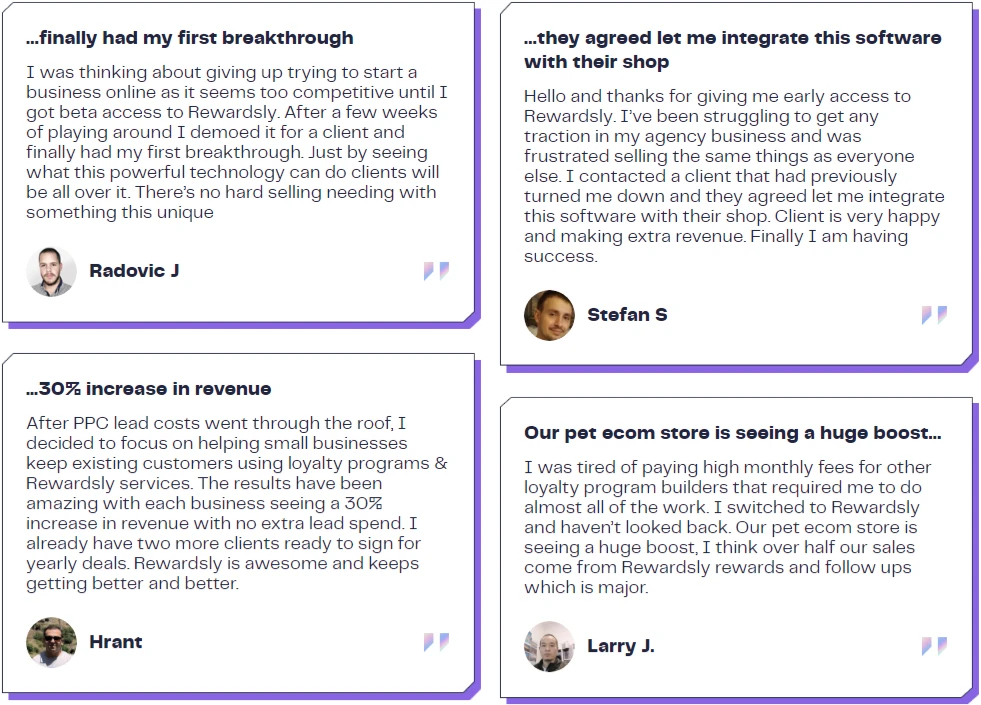
Task: Click Stefan S's avatar picture
Action: [x=549, y=315]
